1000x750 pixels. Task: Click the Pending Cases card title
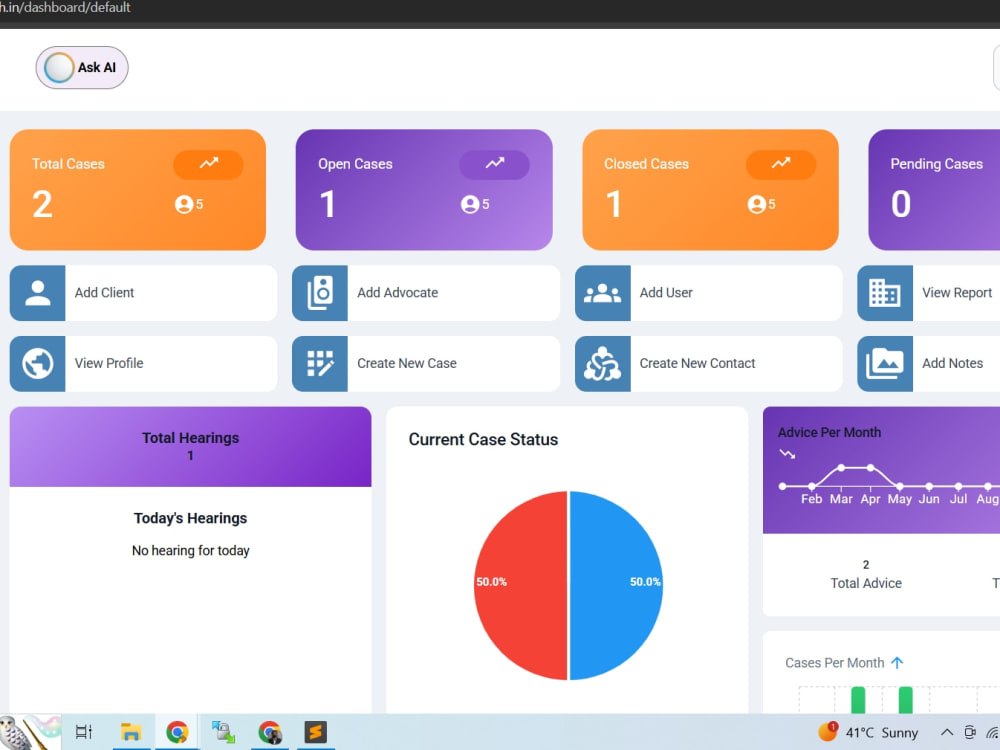(936, 164)
